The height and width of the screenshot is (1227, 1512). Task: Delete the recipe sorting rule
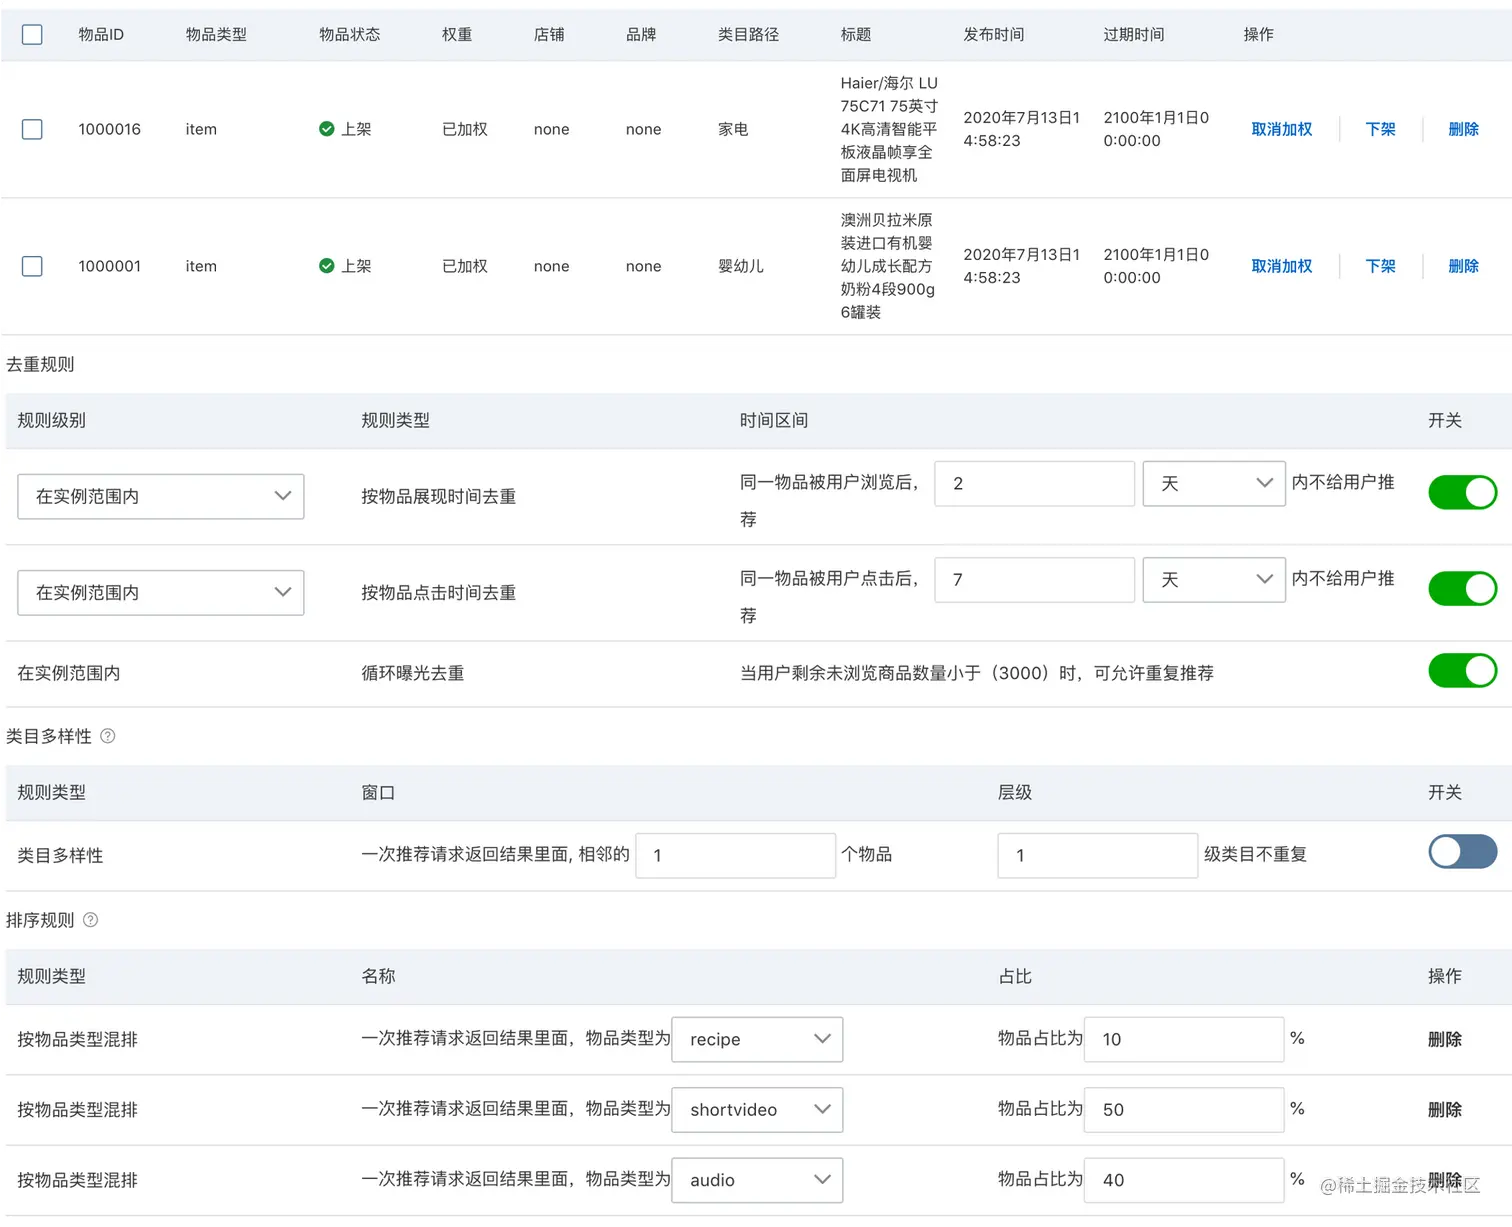click(x=1444, y=1039)
